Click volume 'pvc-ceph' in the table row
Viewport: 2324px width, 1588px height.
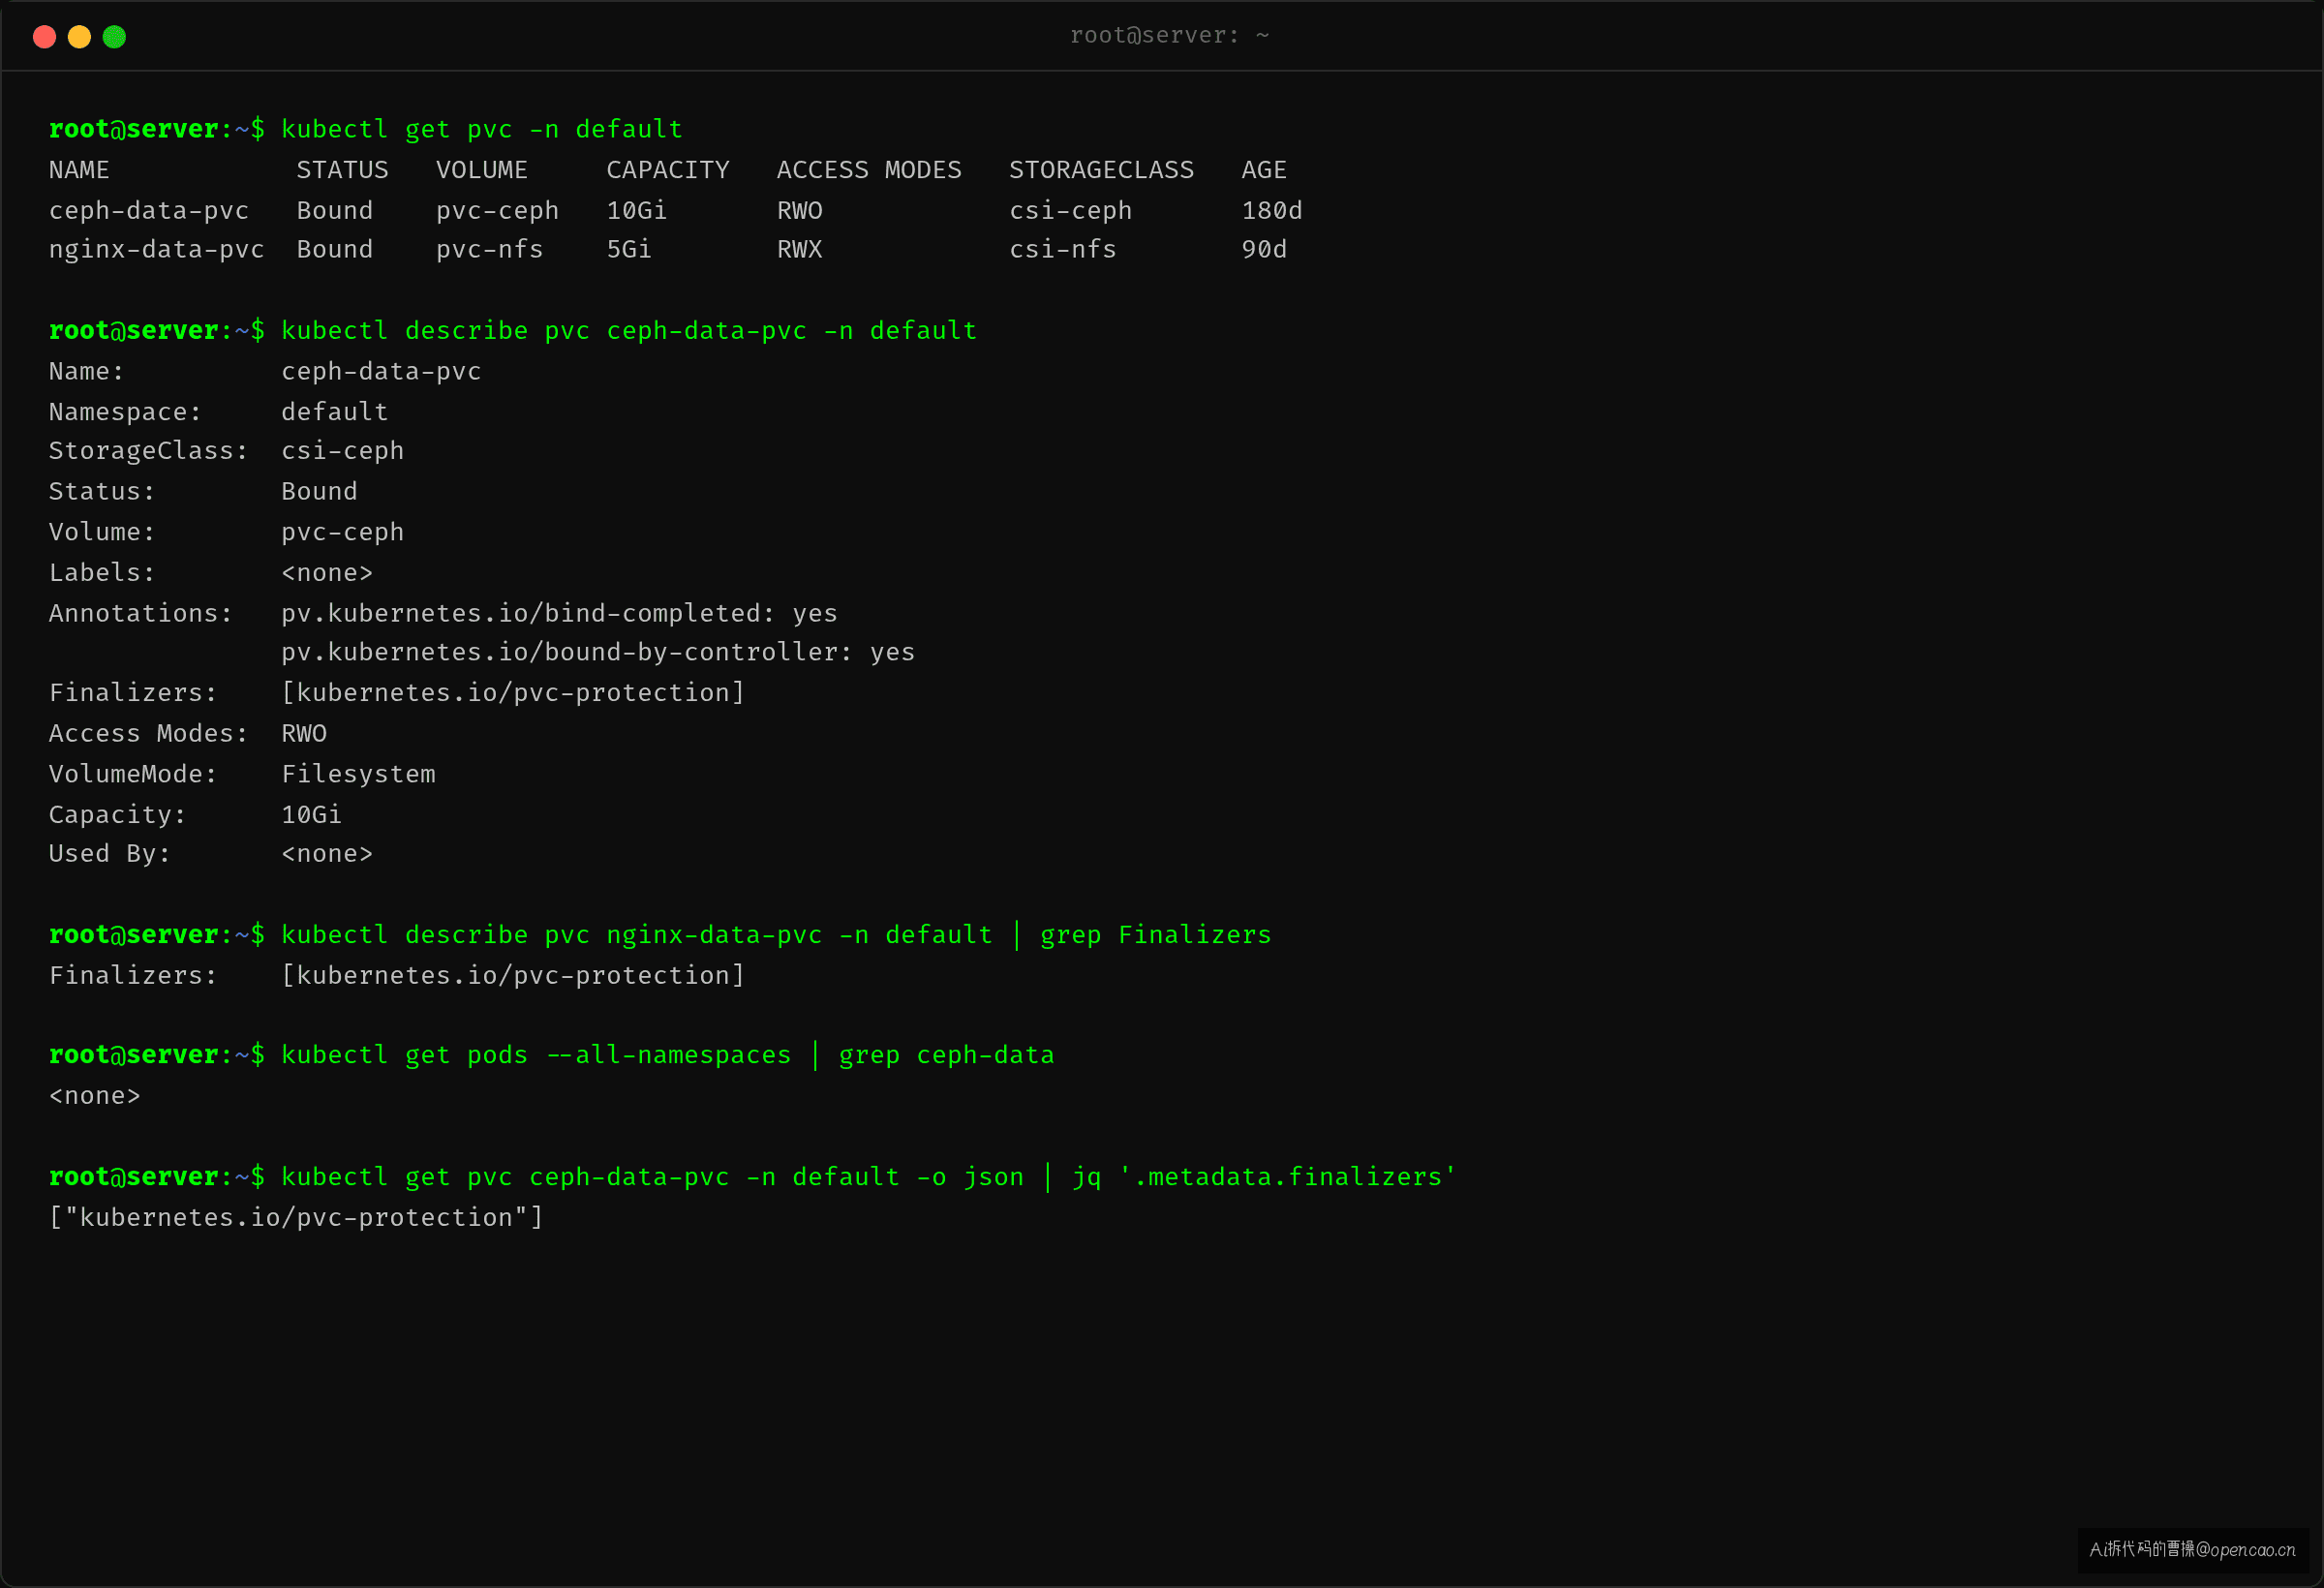pyautogui.click(x=497, y=211)
